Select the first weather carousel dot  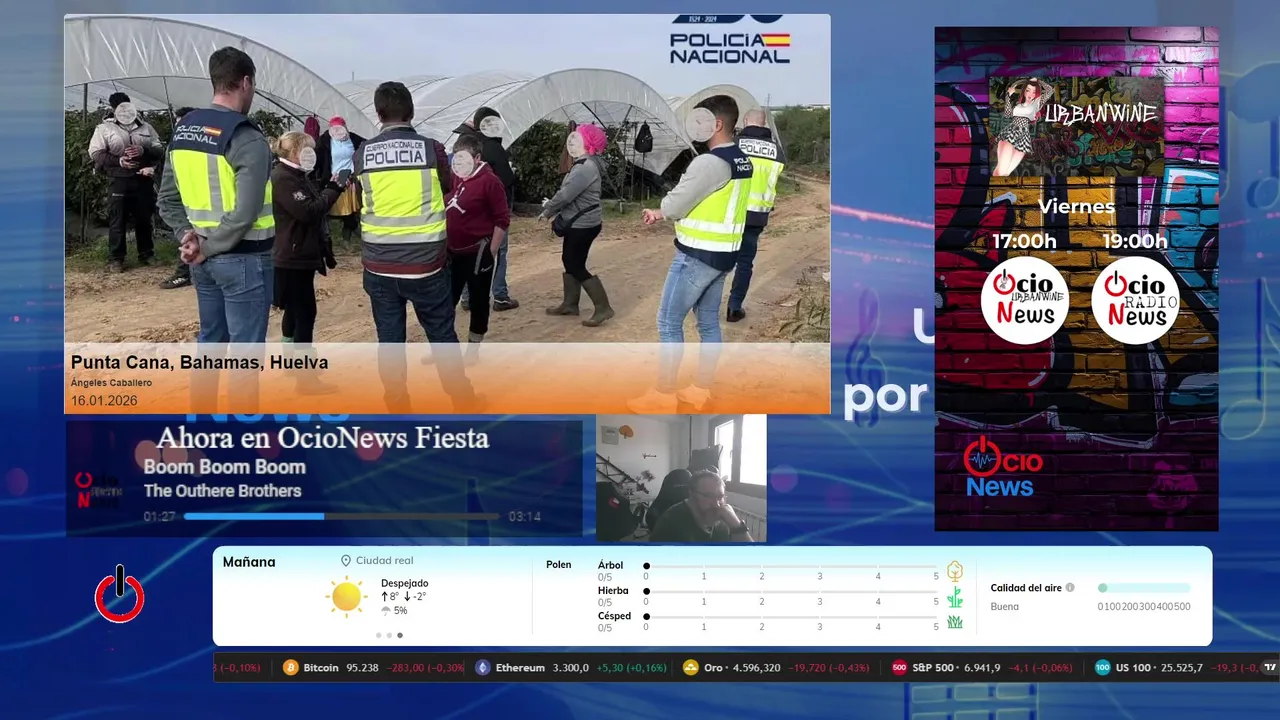click(x=378, y=635)
